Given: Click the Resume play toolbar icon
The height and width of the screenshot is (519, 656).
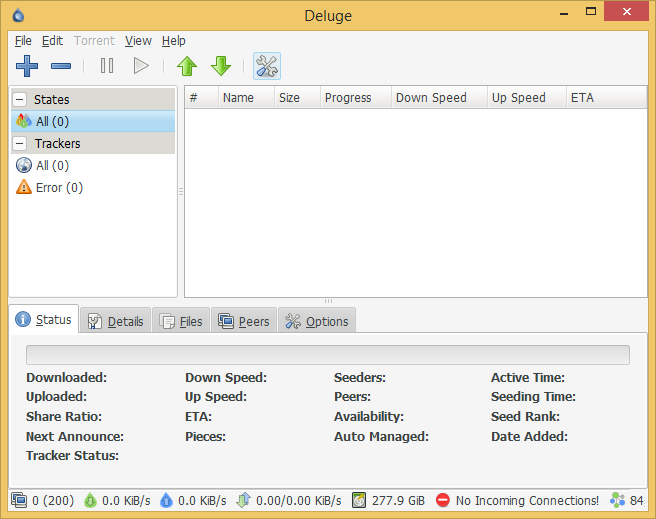Looking at the screenshot, I should [141, 66].
